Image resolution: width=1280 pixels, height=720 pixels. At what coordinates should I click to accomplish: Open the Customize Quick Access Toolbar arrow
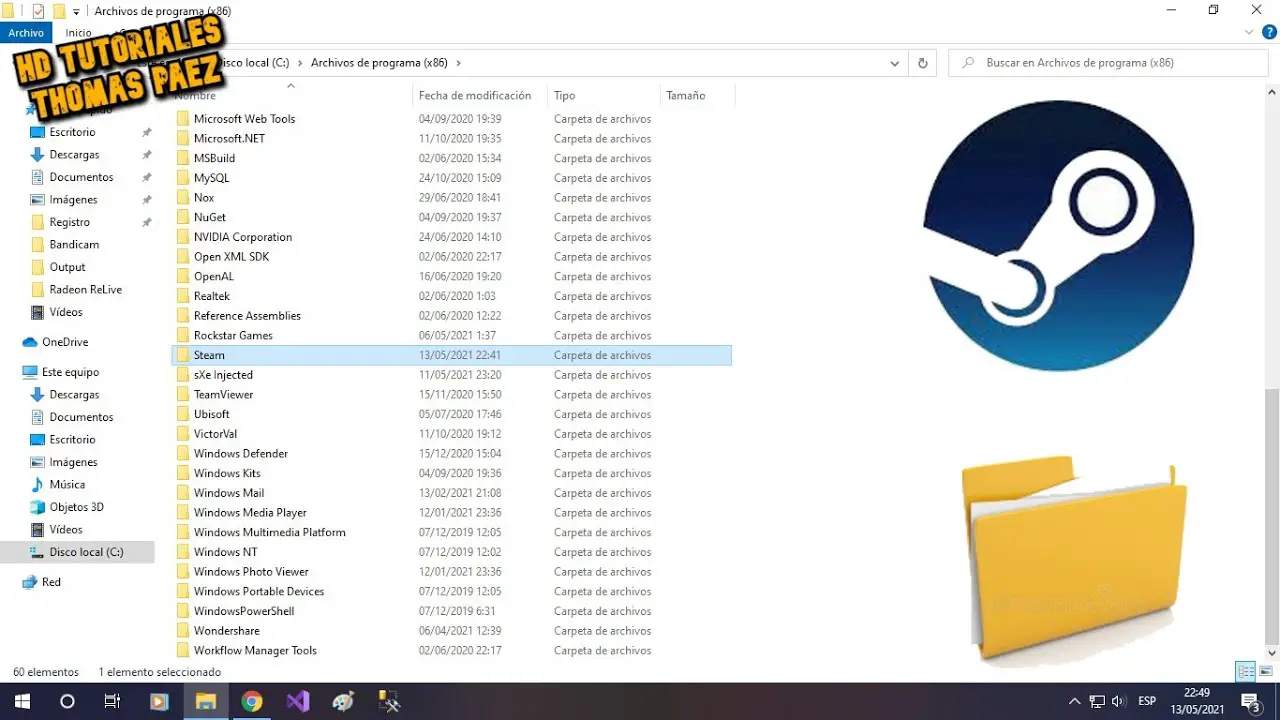76,12
